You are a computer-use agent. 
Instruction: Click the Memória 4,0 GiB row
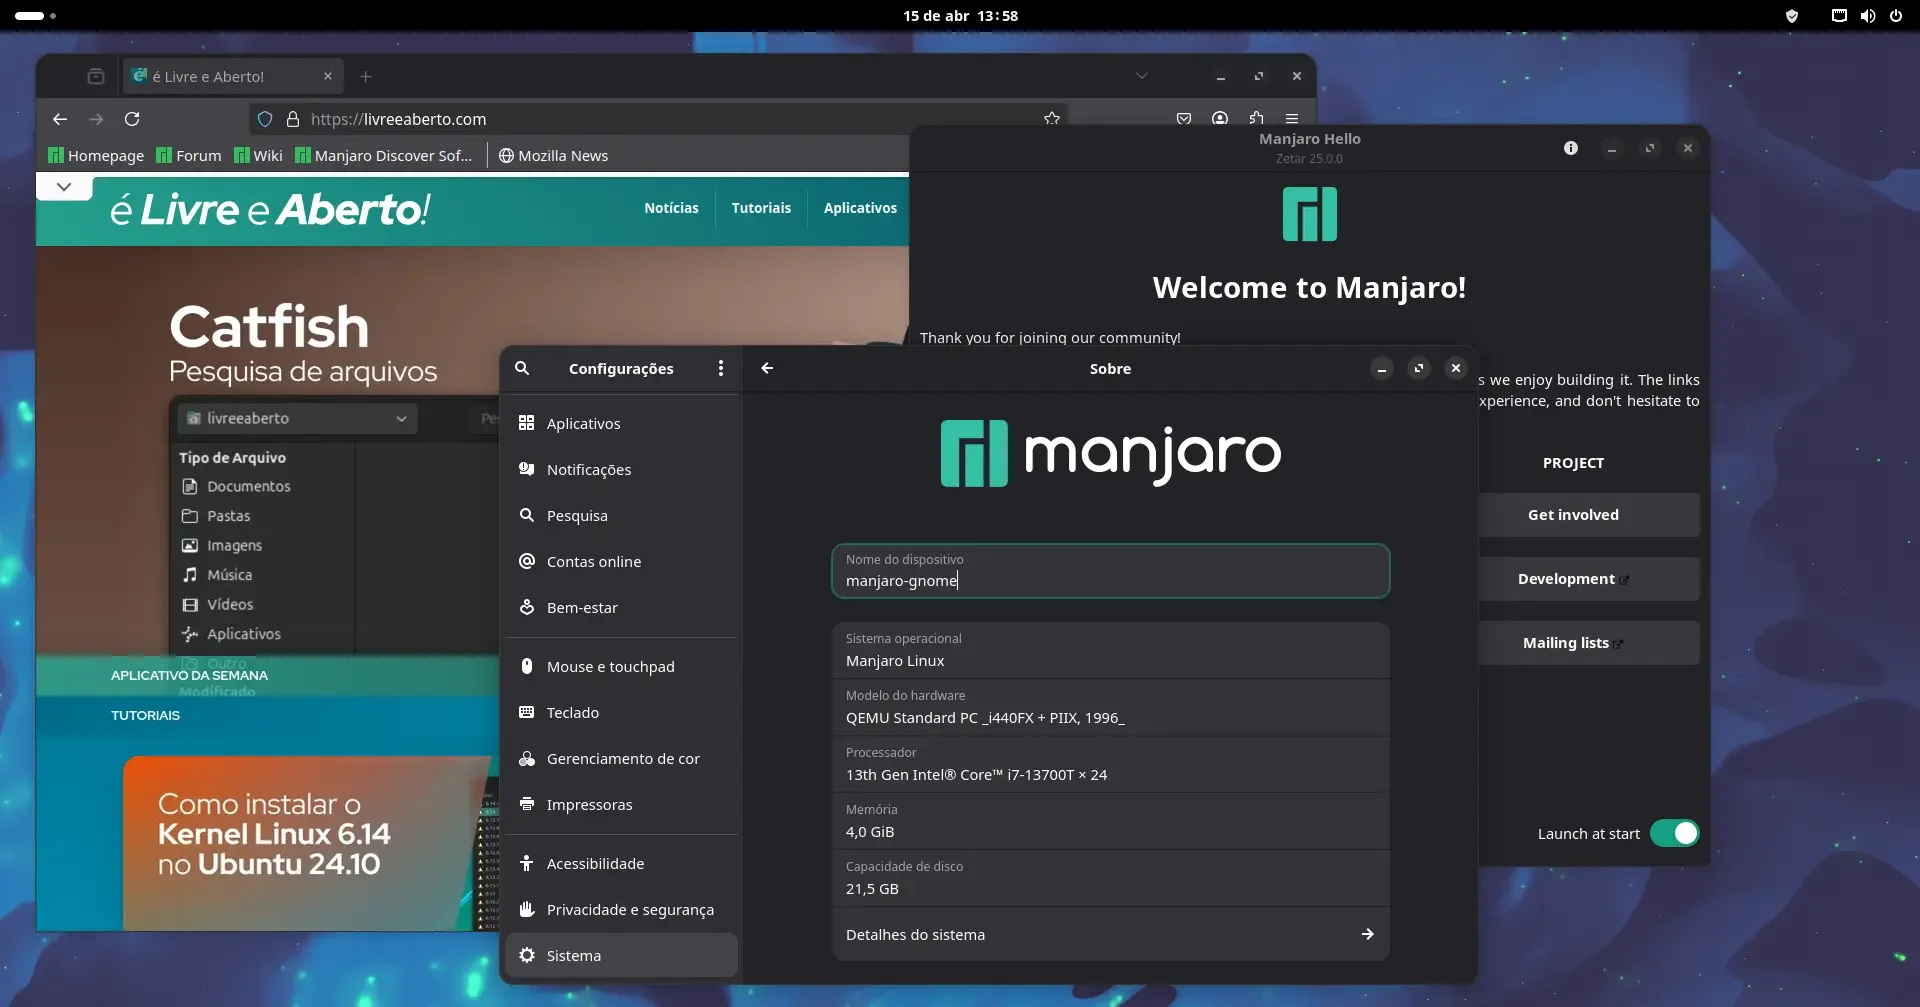coord(1110,821)
